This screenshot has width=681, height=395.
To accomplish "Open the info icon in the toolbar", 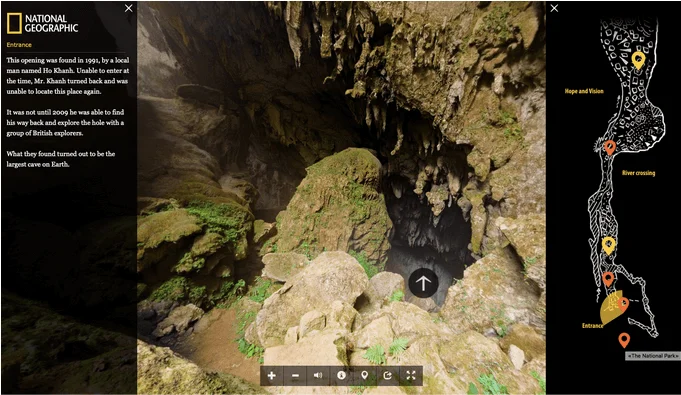I will click(x=341, y=375).
